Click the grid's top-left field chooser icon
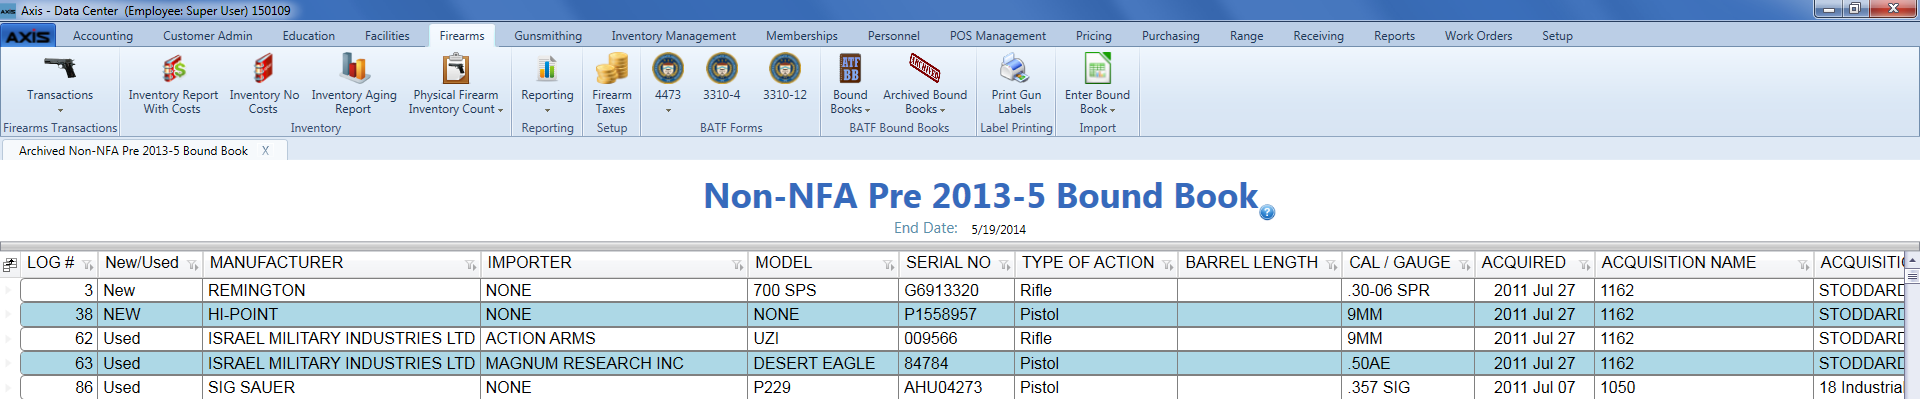The width and height of the screenshot is (1920, 399). tap(9, 264)
